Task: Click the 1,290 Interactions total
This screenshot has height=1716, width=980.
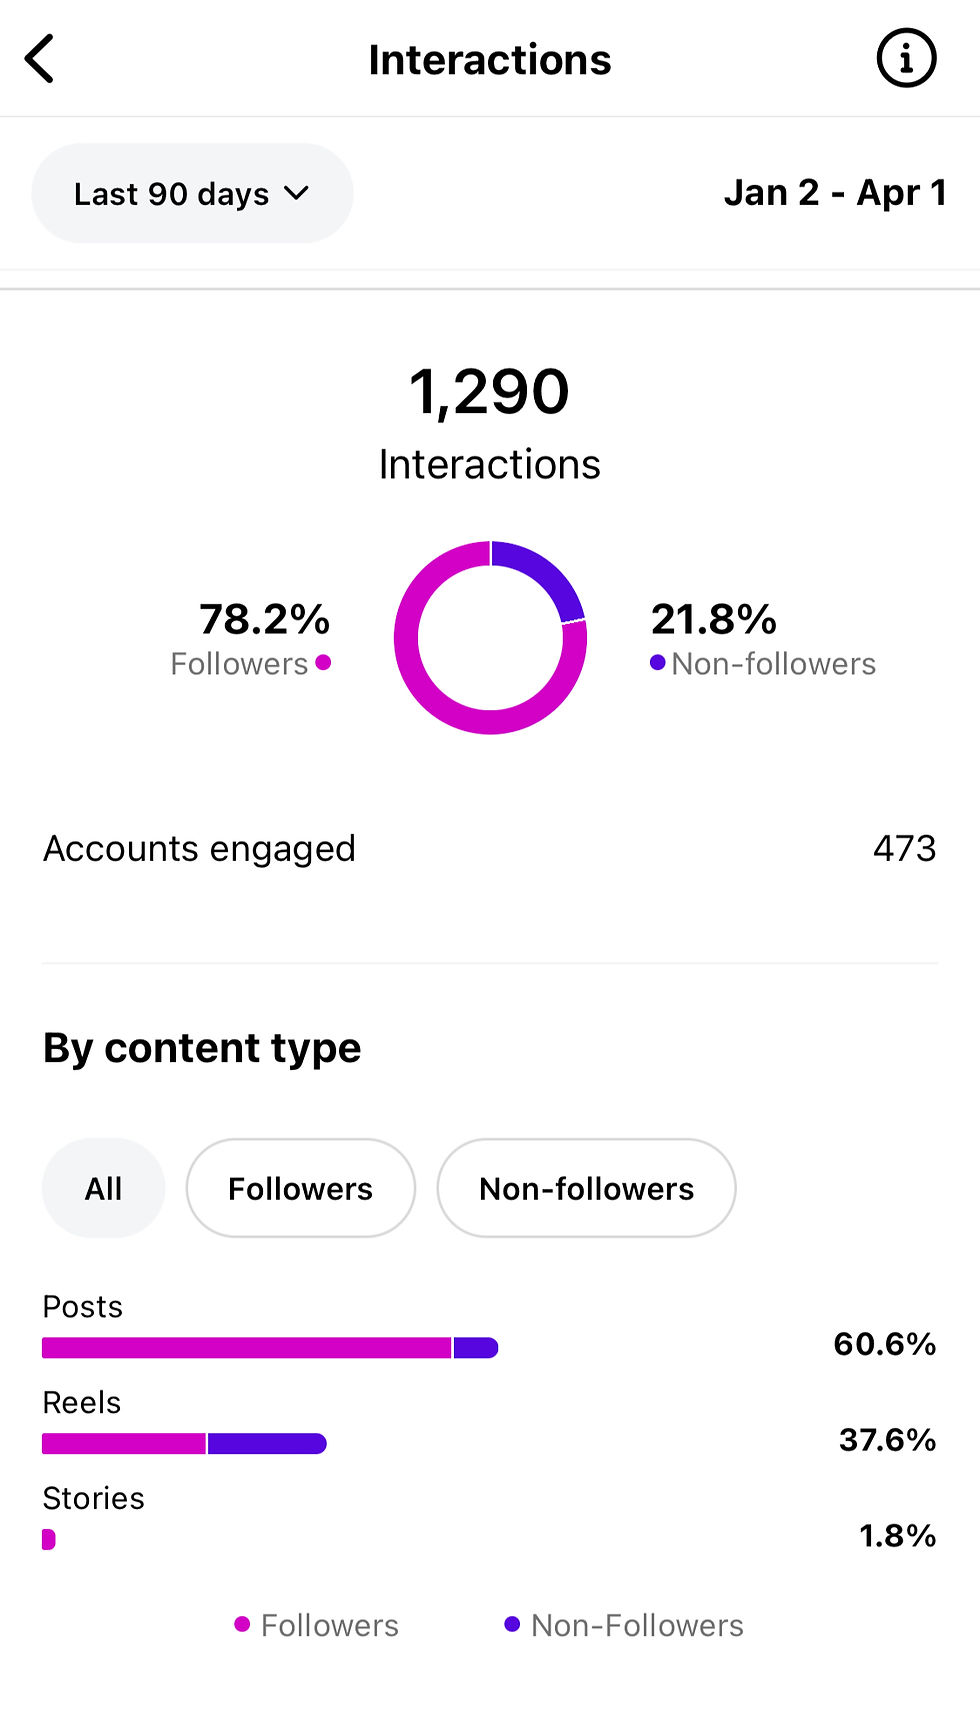Action: (x=489, y=392)
